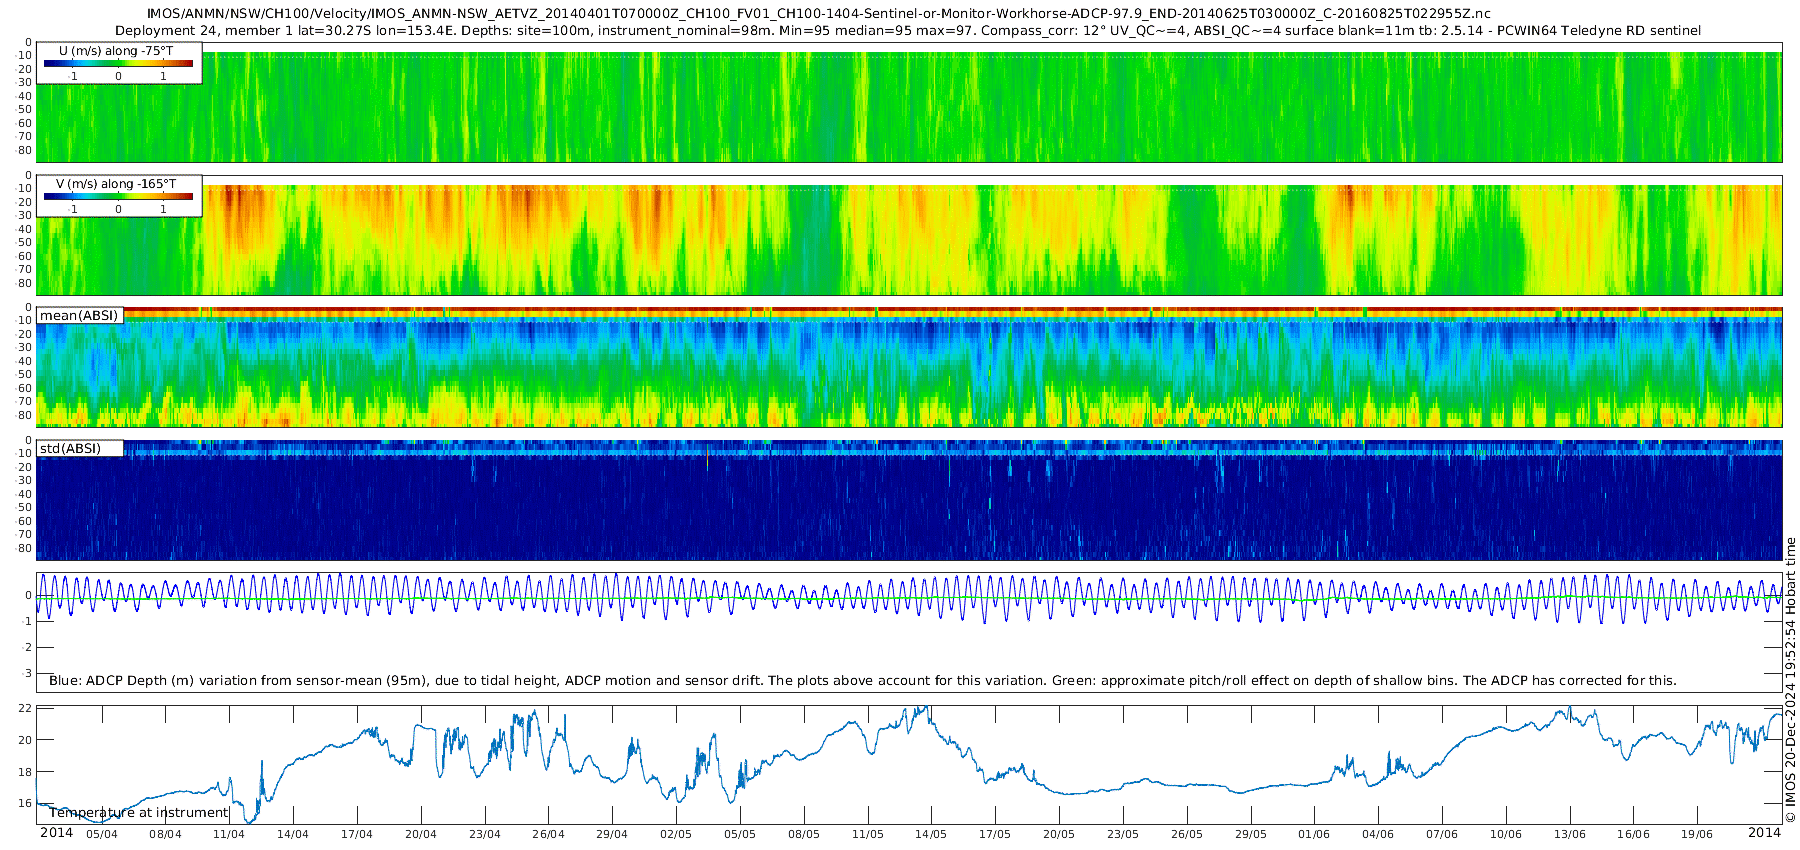Select the 01/06 date tick
The image size is (1800, 850).
tap(1314, 834)
